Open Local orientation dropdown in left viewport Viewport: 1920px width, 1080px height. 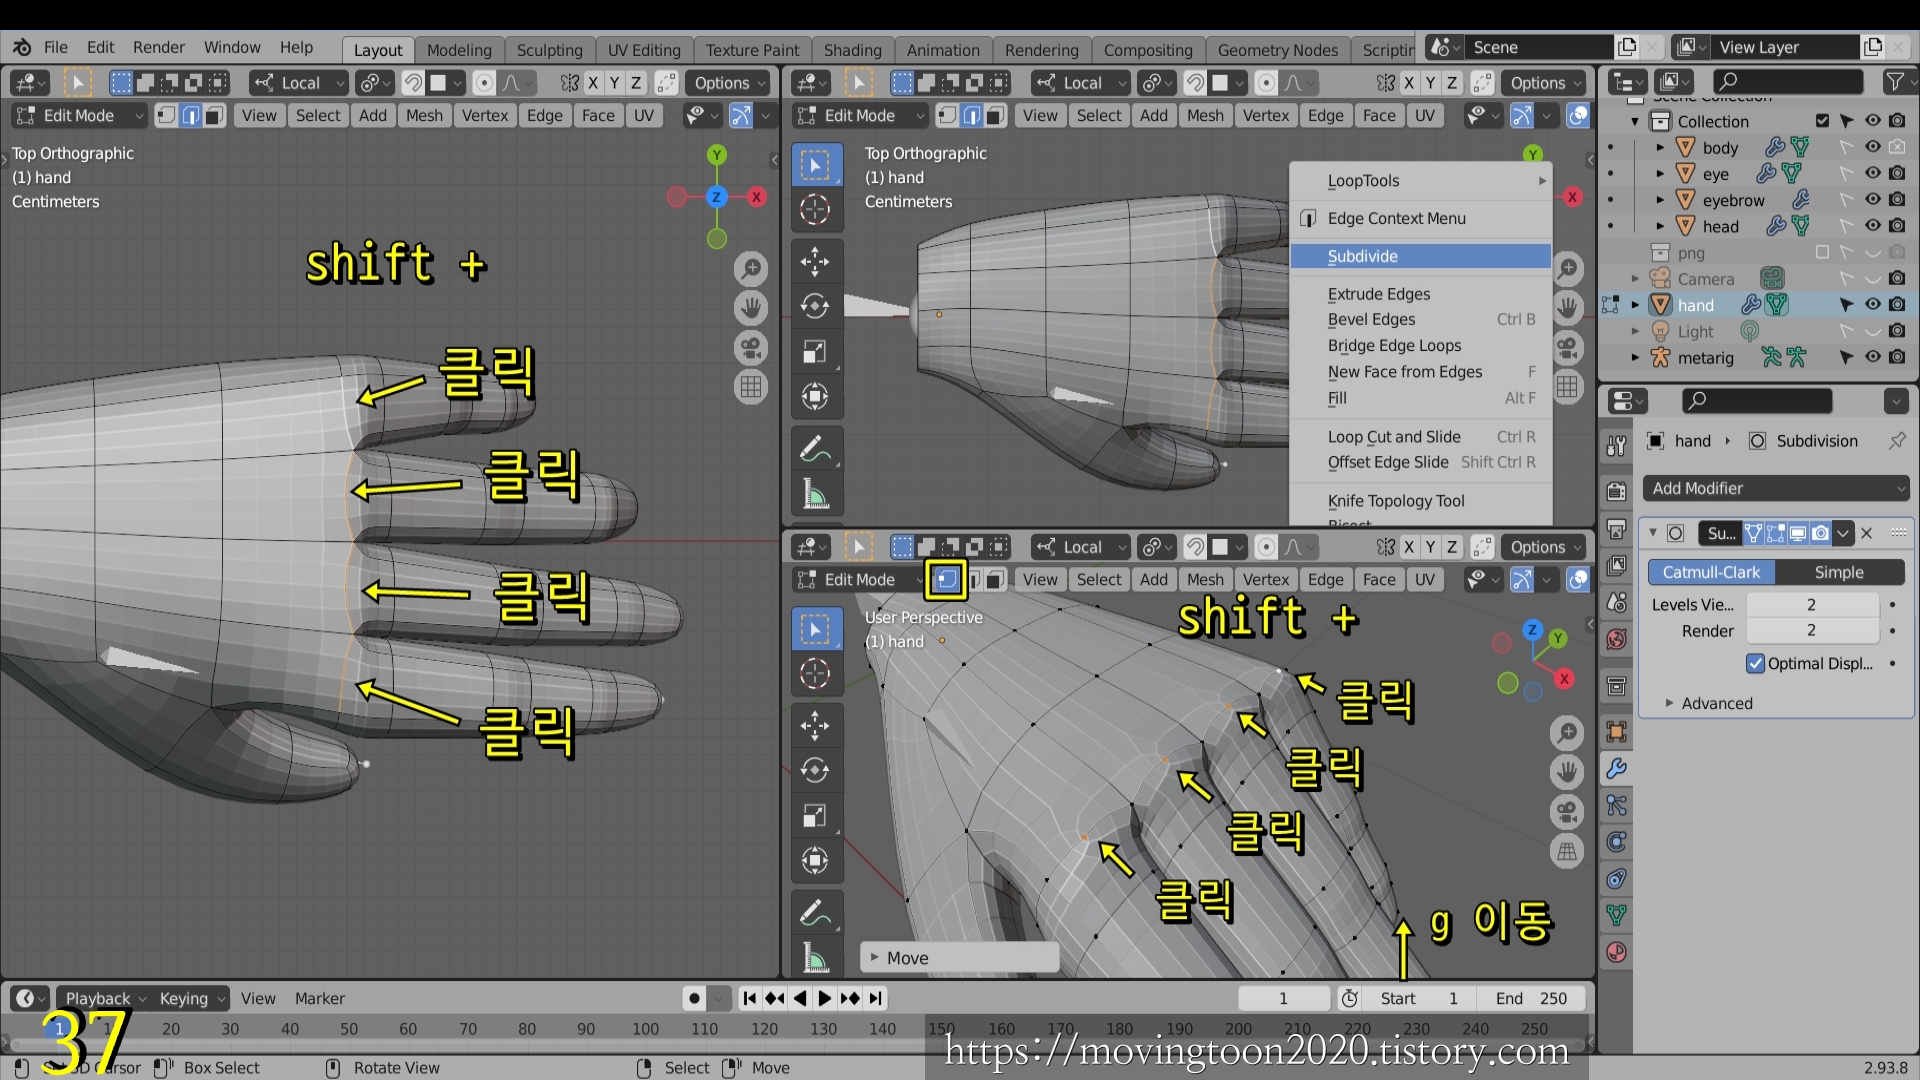(298, 83)
